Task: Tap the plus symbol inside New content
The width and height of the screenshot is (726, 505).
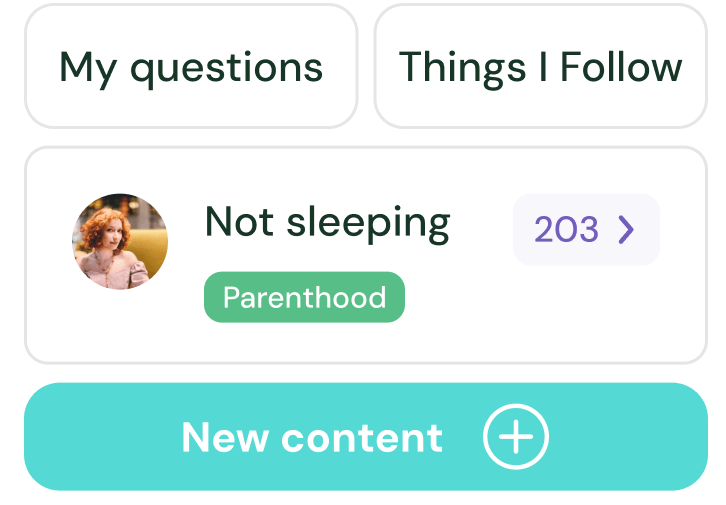Action: (x=516, y=436)
